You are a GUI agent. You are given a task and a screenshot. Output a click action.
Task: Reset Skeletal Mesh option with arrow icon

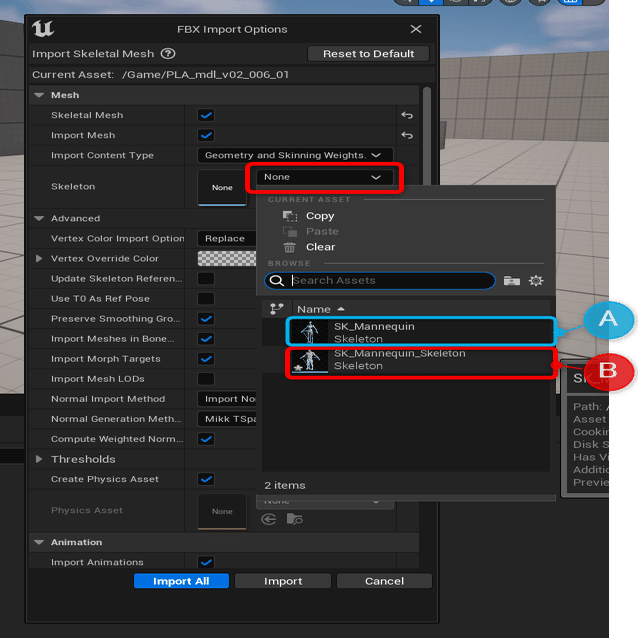tap(407, 115)
